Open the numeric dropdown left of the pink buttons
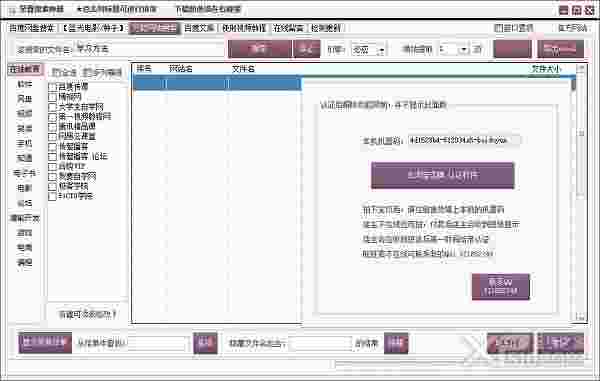600x381 pixels. (x=454, y=49)
